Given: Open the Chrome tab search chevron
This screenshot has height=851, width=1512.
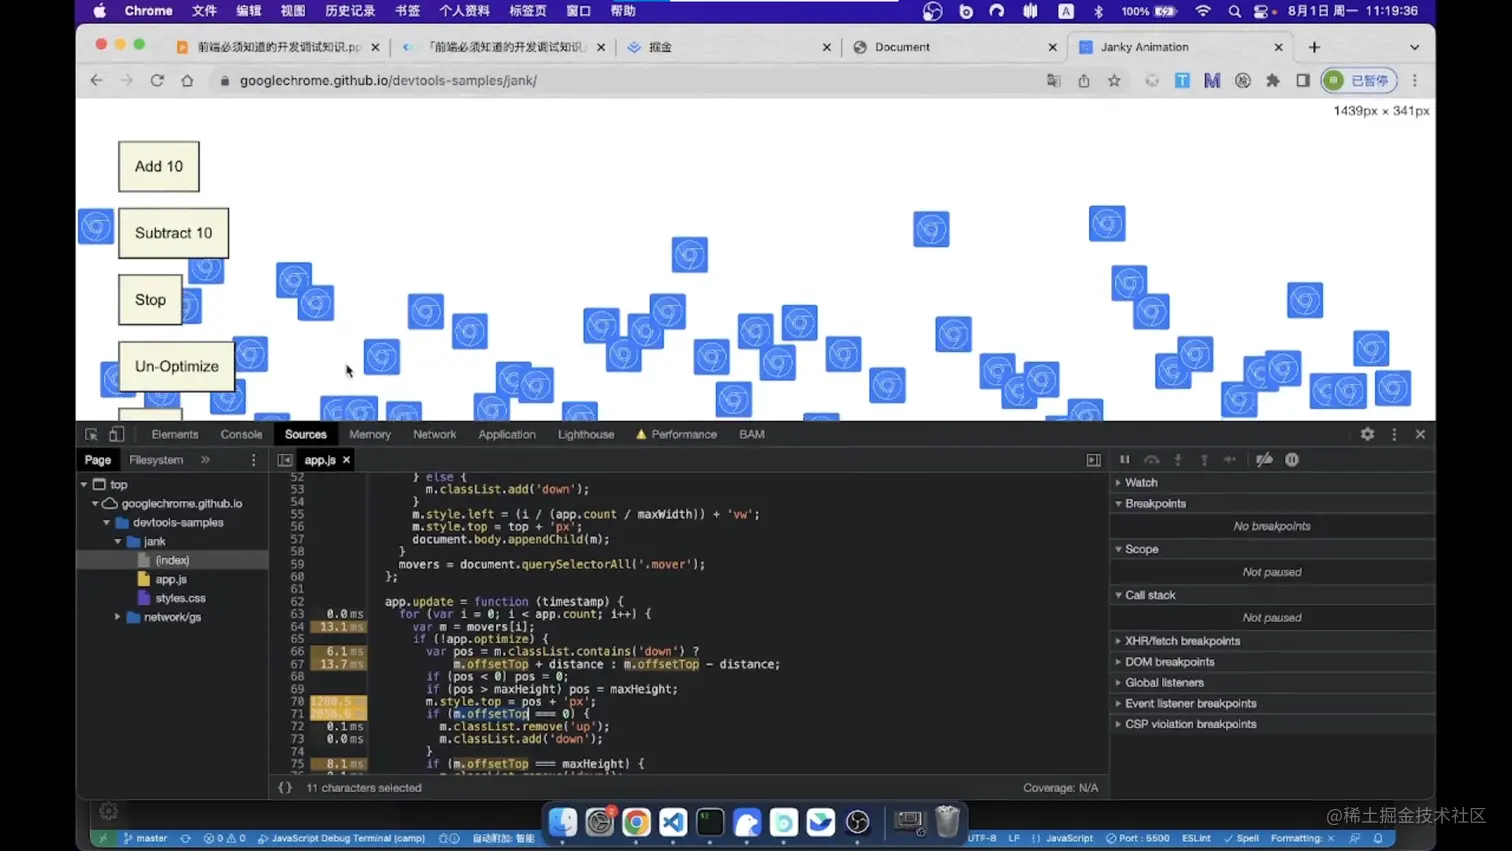Looking at the screenshot, I should tap(1414, 47).
